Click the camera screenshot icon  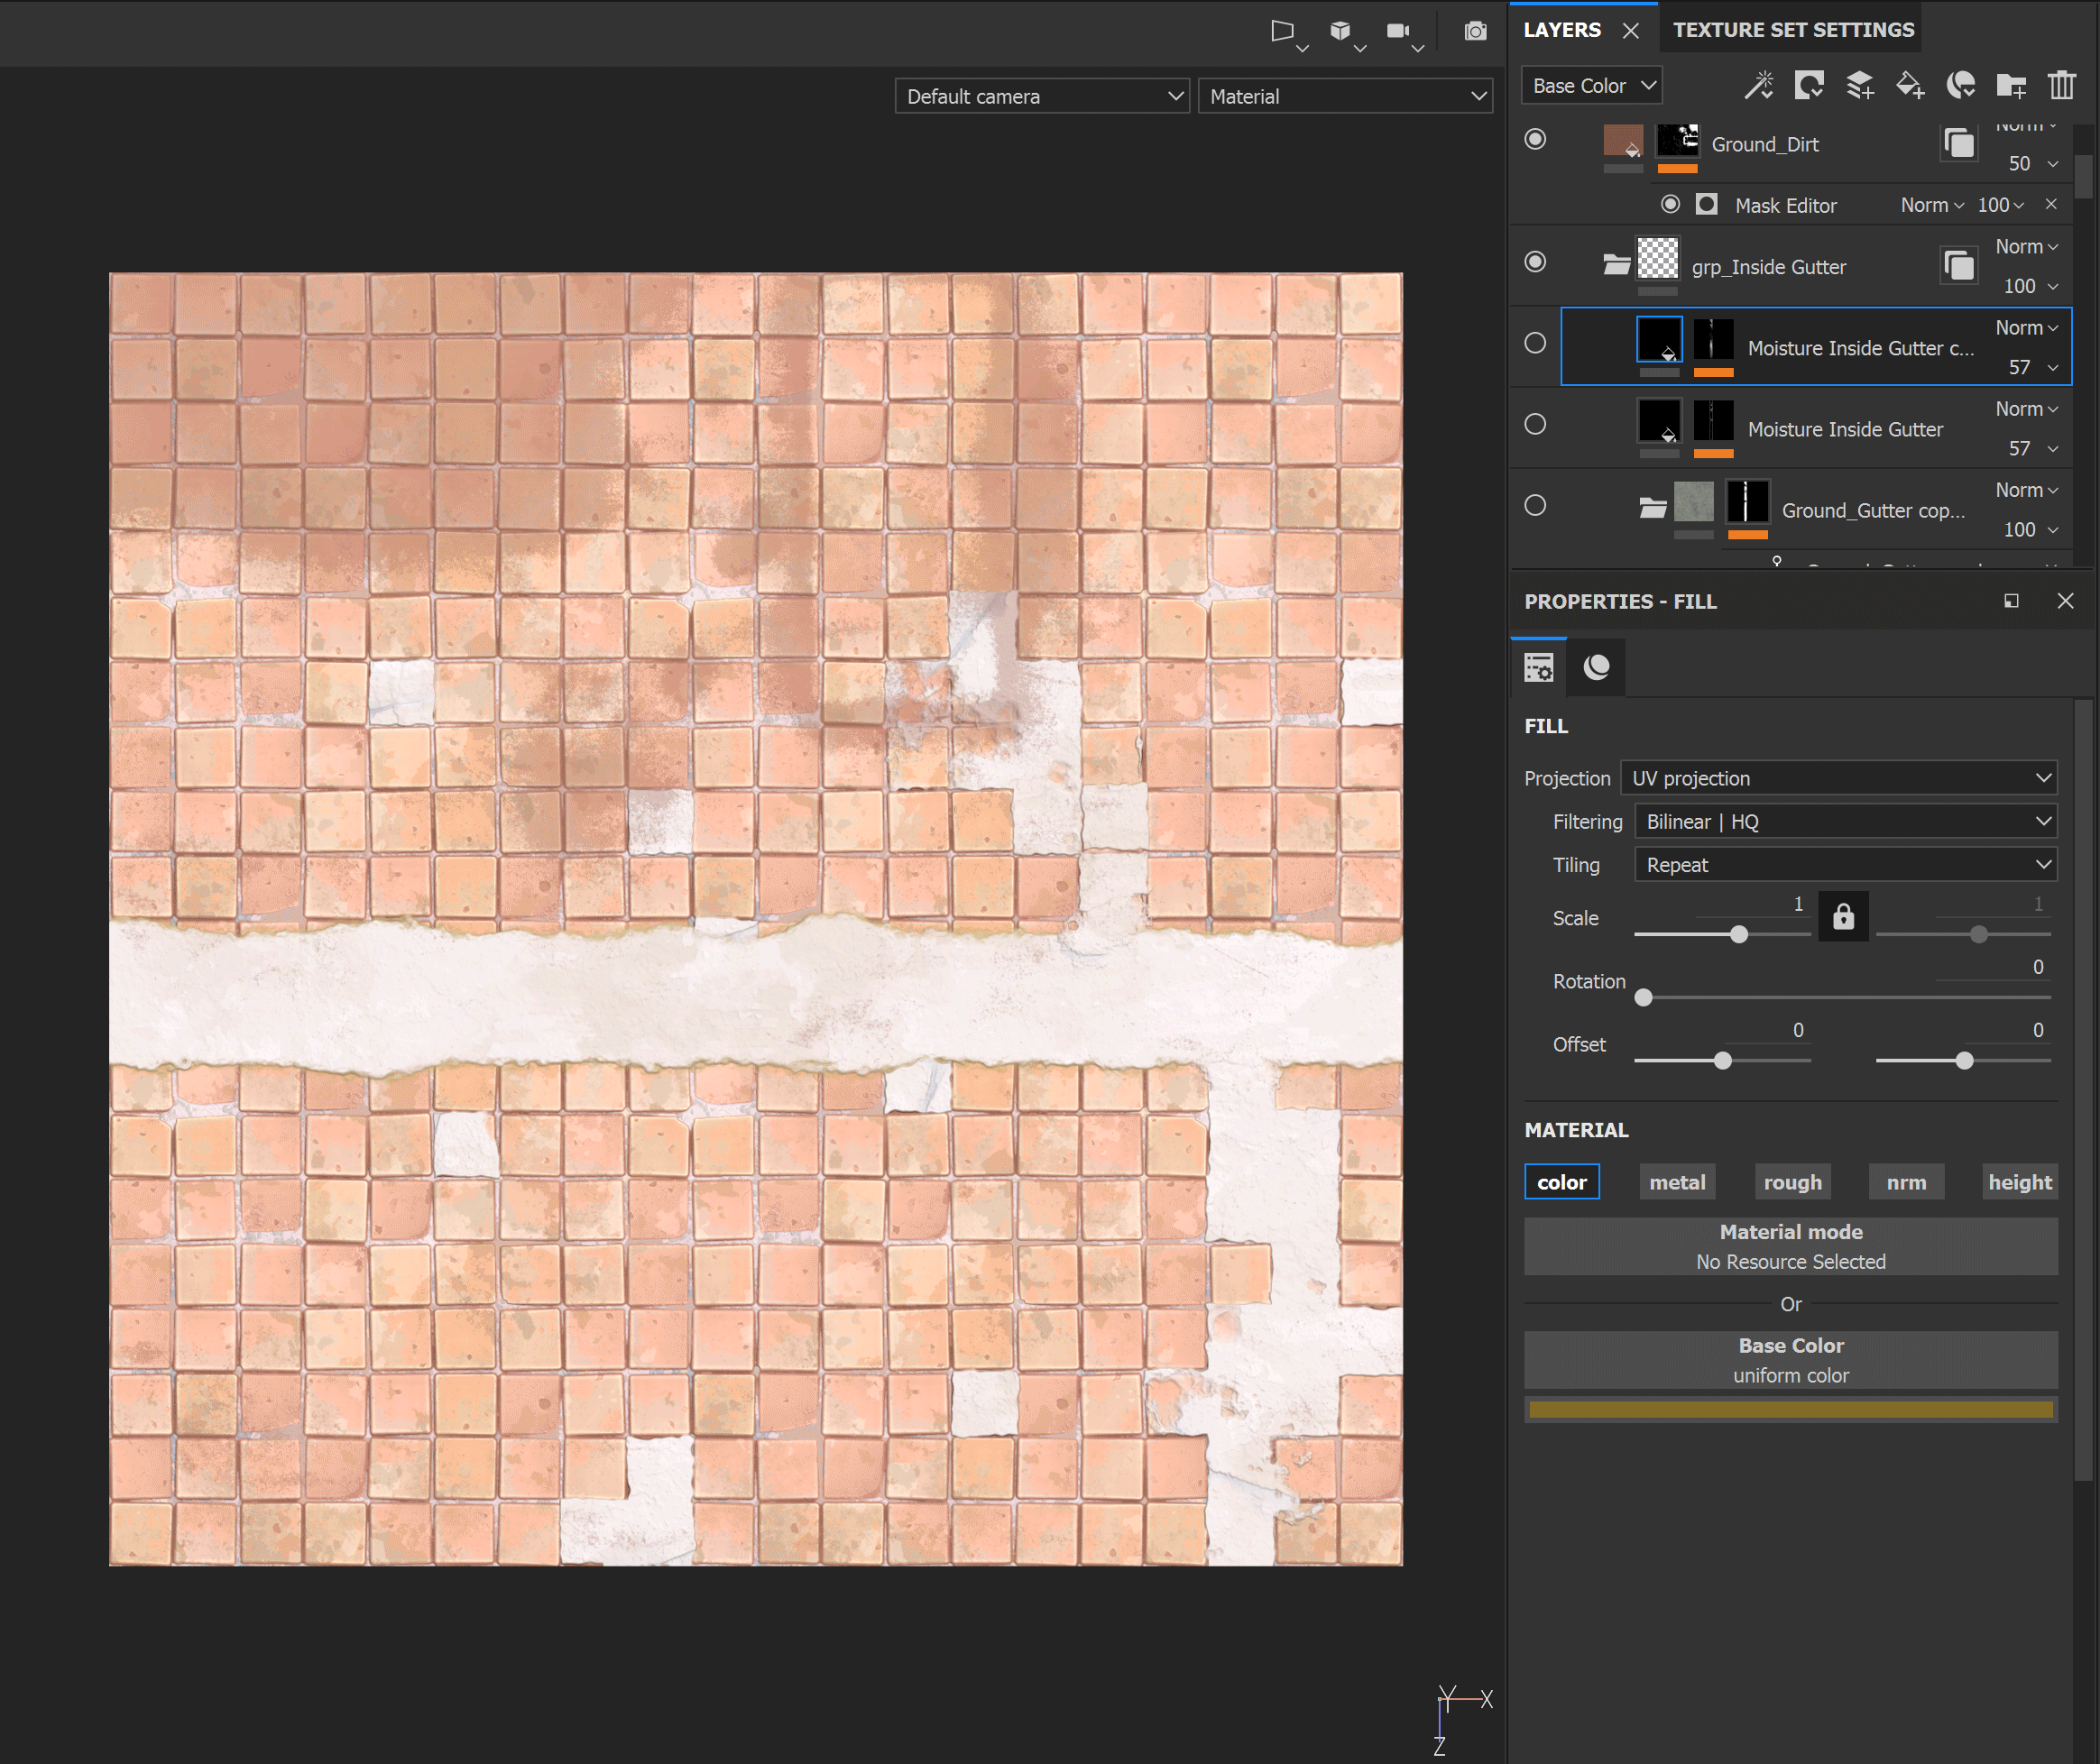click(x=1475, y=31)
